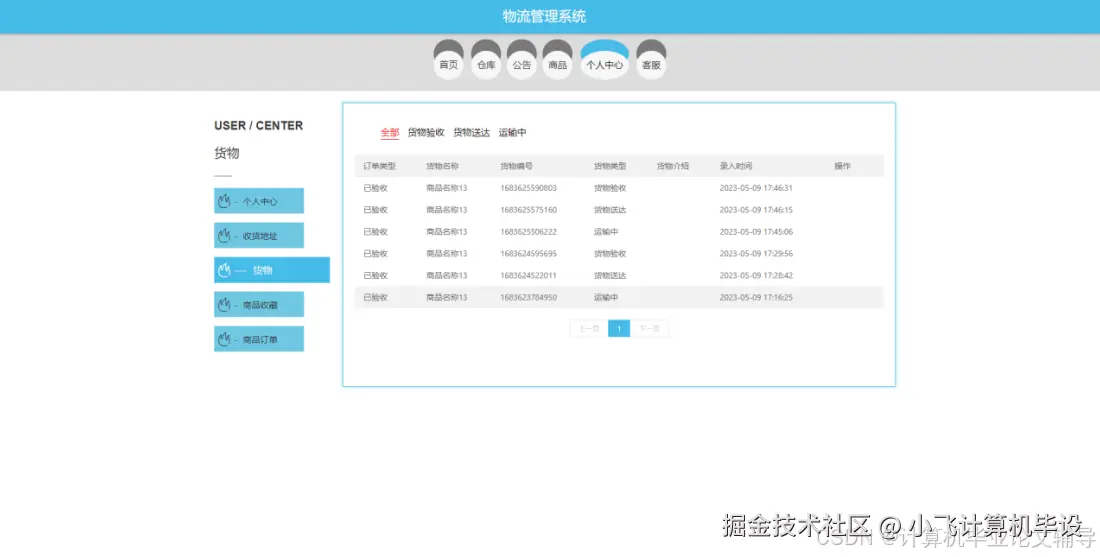Click timestamp 2023-05-09 17:16:25

pos(756,297)
